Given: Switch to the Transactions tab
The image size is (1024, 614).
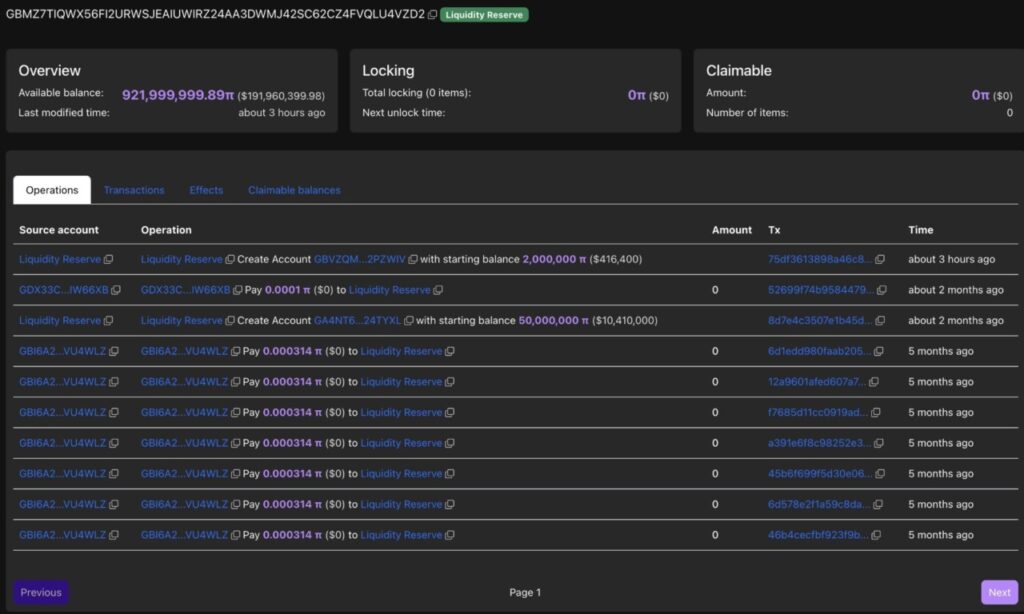Looking at the screenshot, I should [134, 190].
